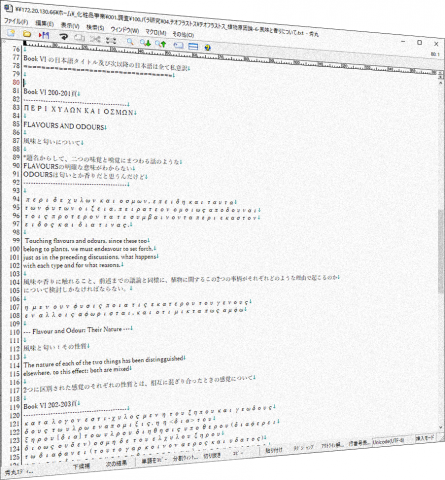Click the black curved undo arrow icon
445x480 pixels.
pyautogui.click(x=63, y=36)
